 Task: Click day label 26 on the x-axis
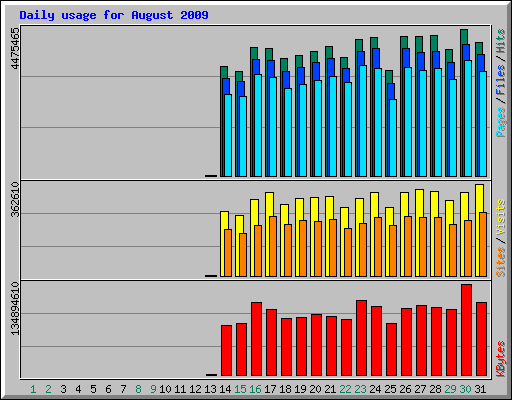(405, 389)
